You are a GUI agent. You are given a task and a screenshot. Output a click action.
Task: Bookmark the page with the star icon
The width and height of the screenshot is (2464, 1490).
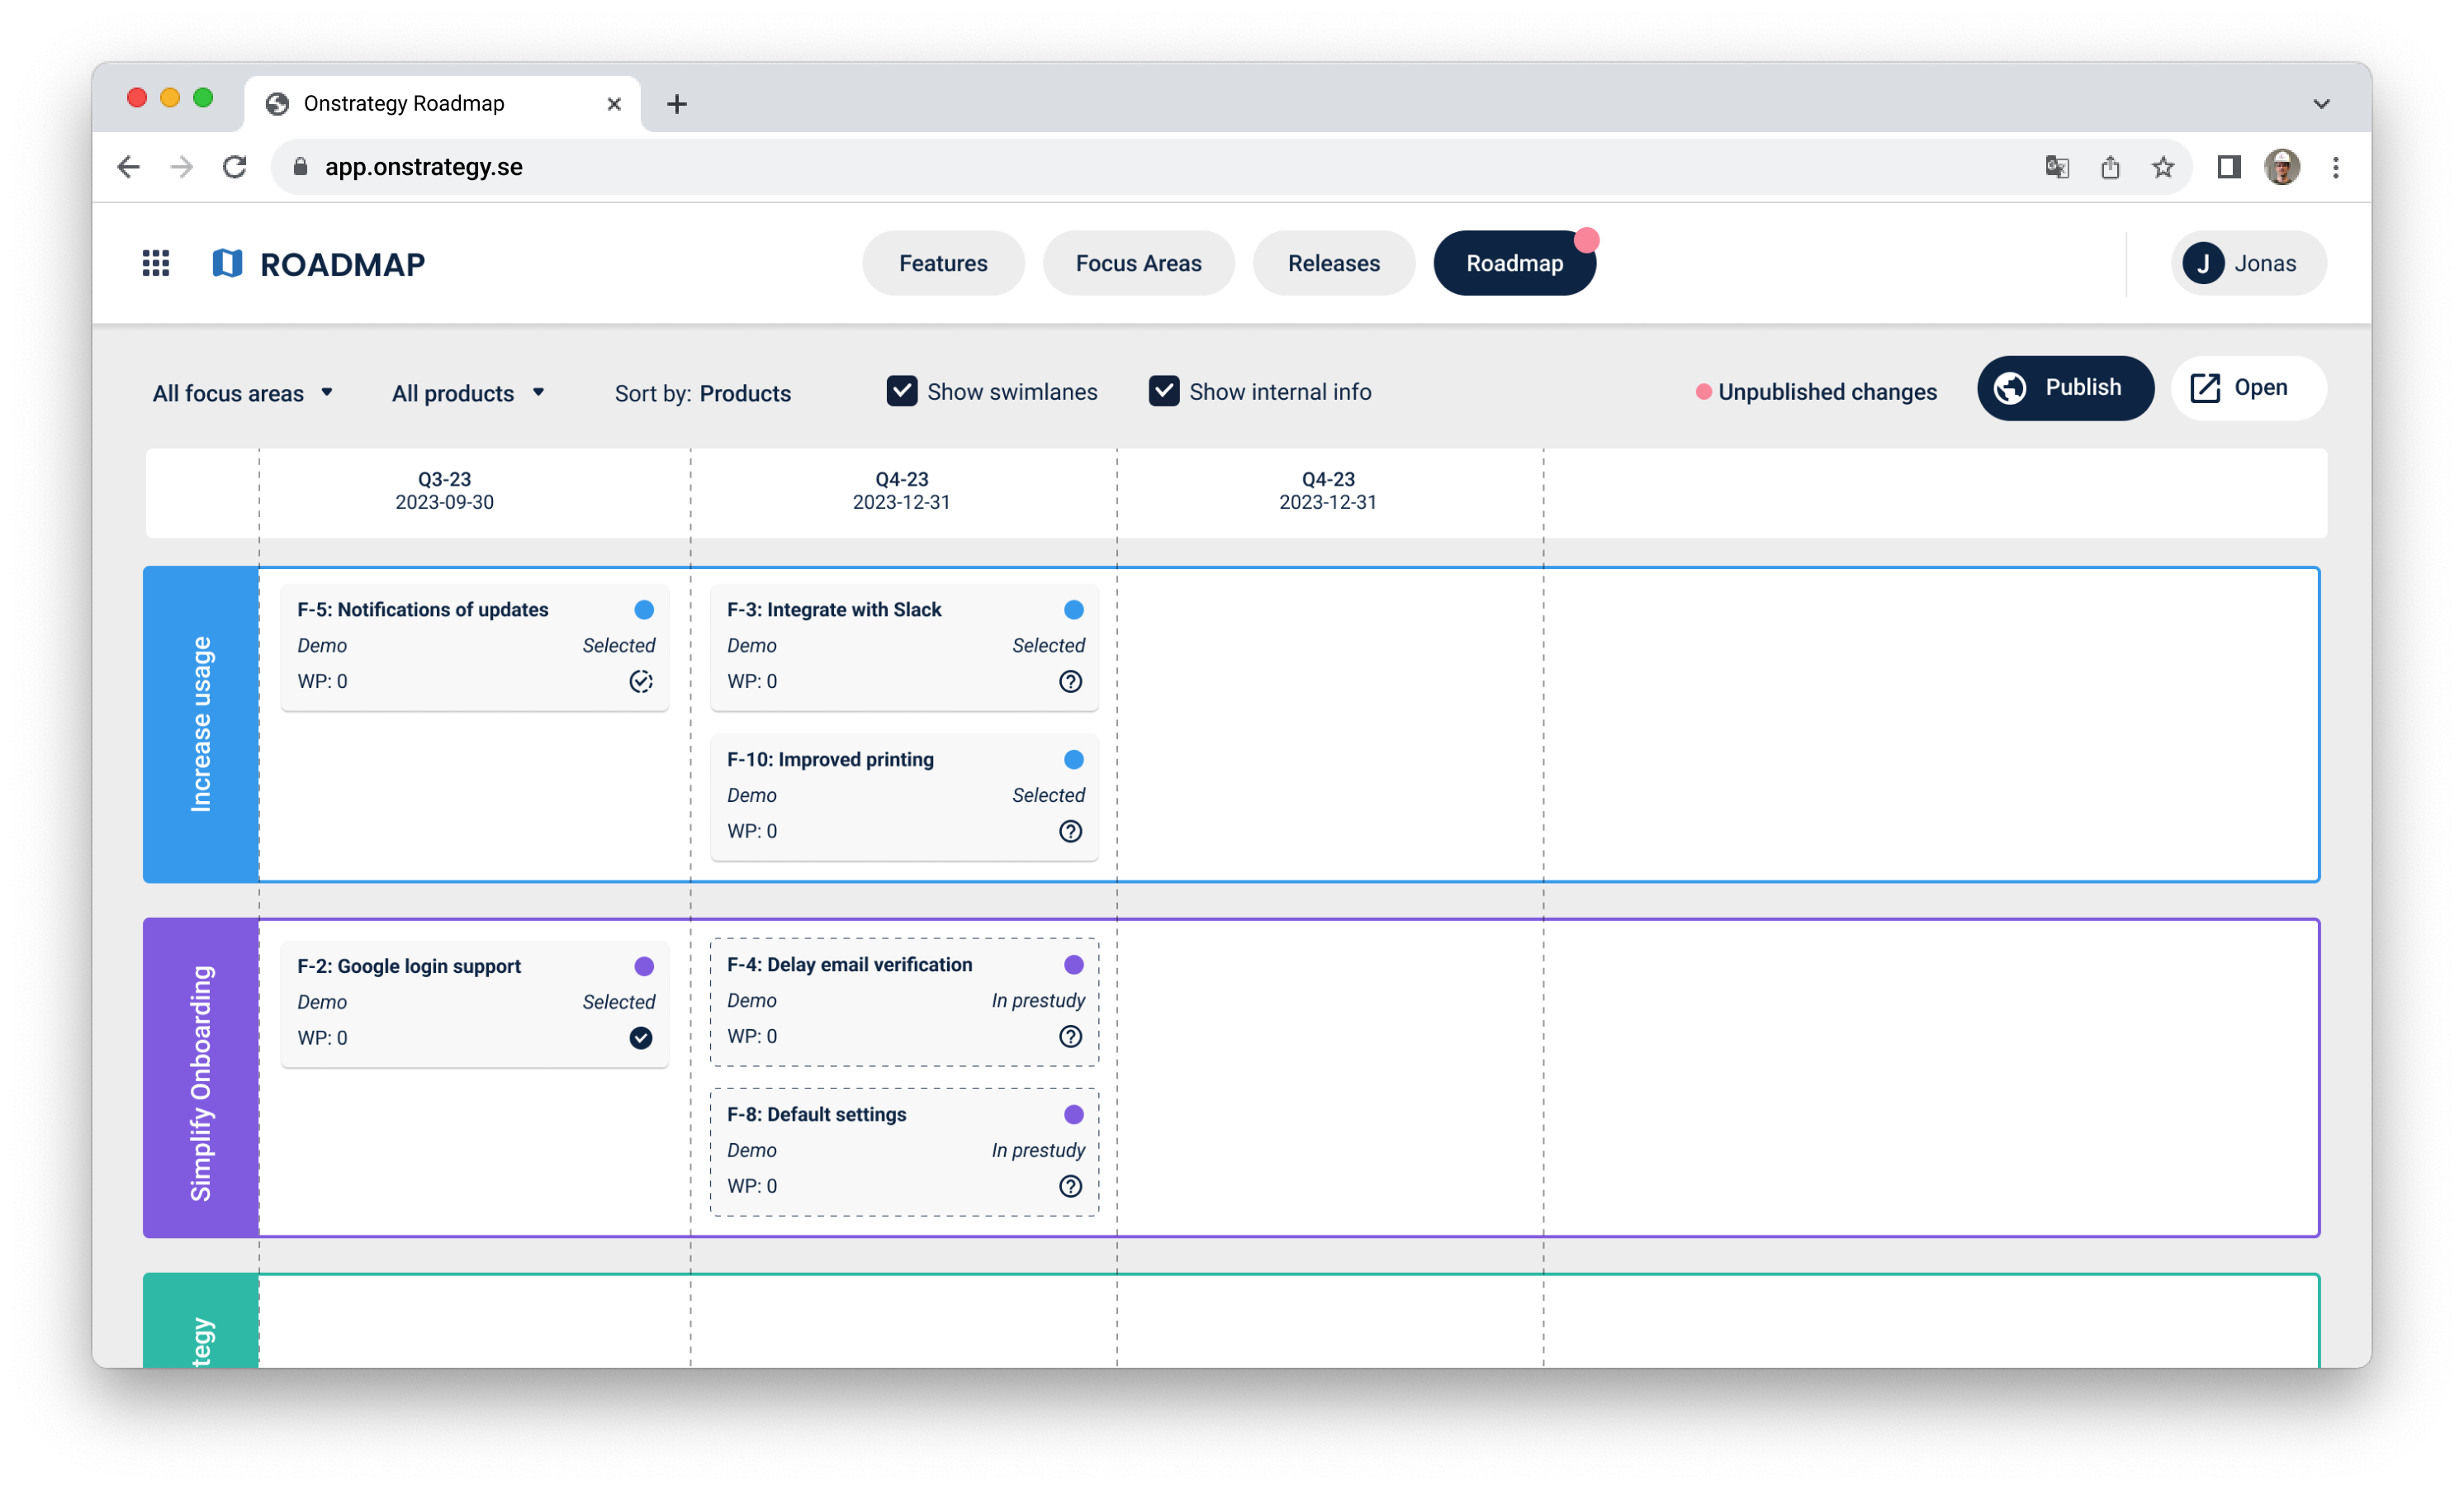[x=2163, y=167]
